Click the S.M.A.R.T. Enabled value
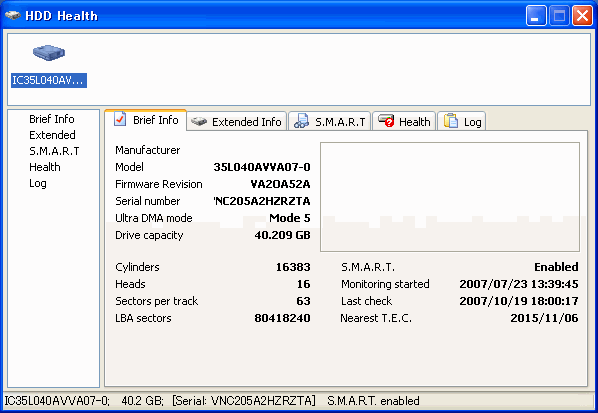Image resolution: width=598 pixels, height=413 pixels. (x=556, y=267)
